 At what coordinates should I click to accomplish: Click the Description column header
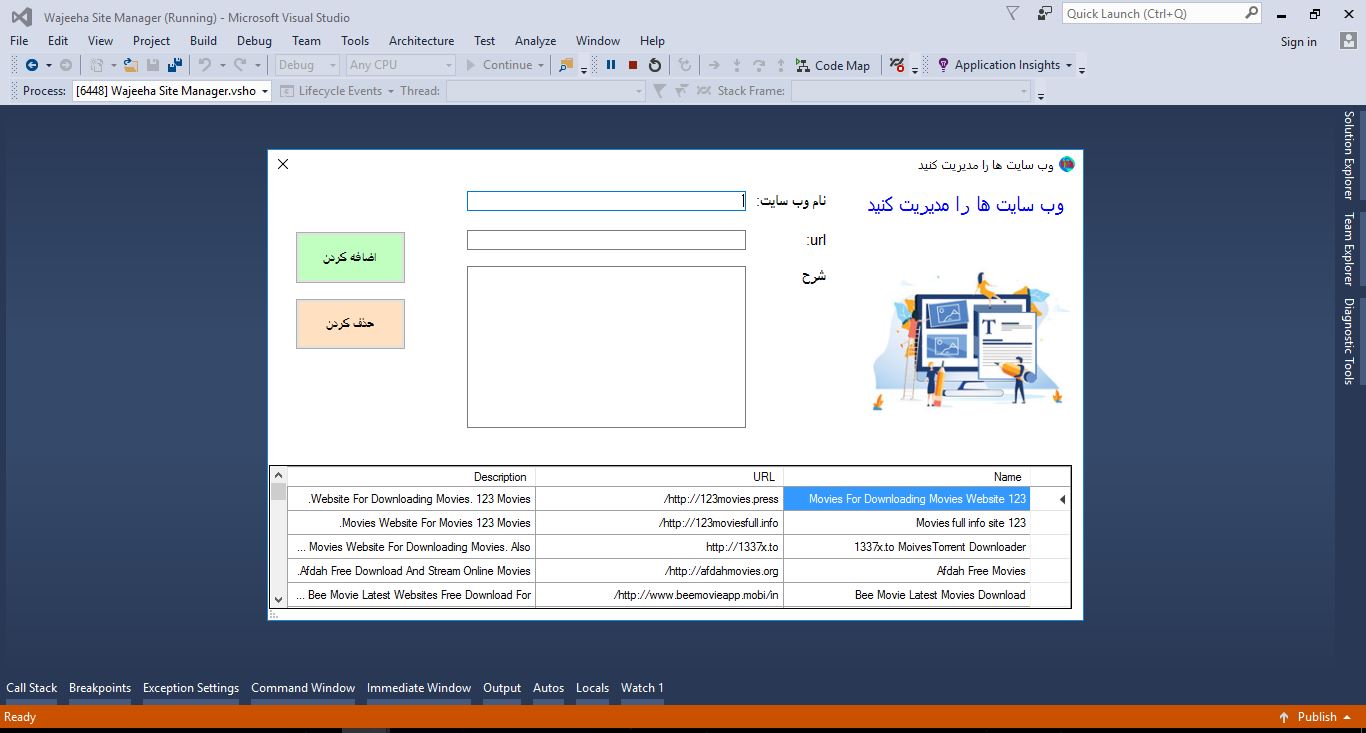coord(411,477)
